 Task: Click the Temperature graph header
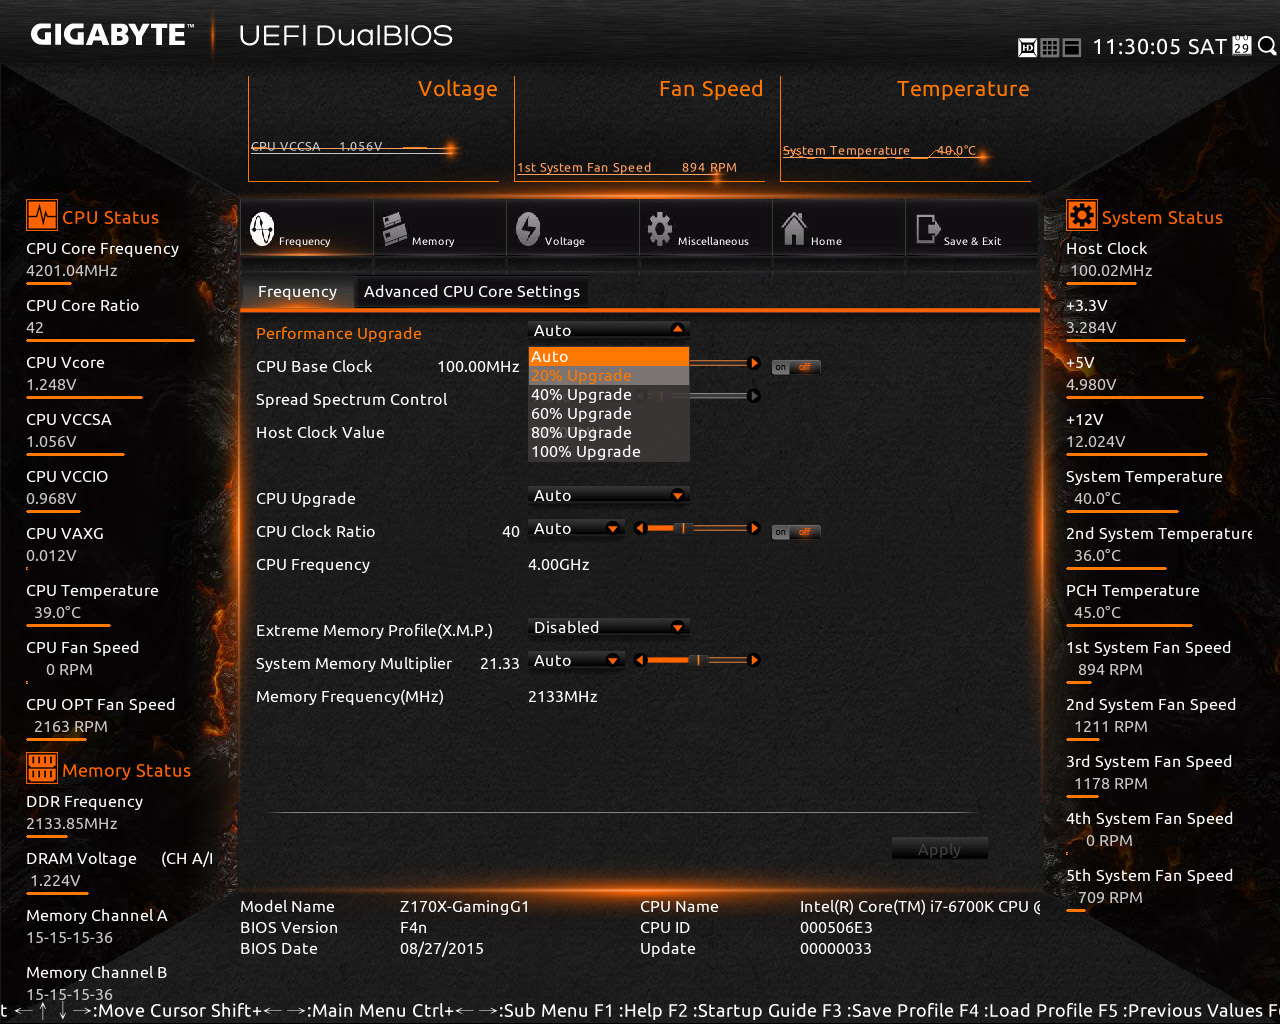963,88
